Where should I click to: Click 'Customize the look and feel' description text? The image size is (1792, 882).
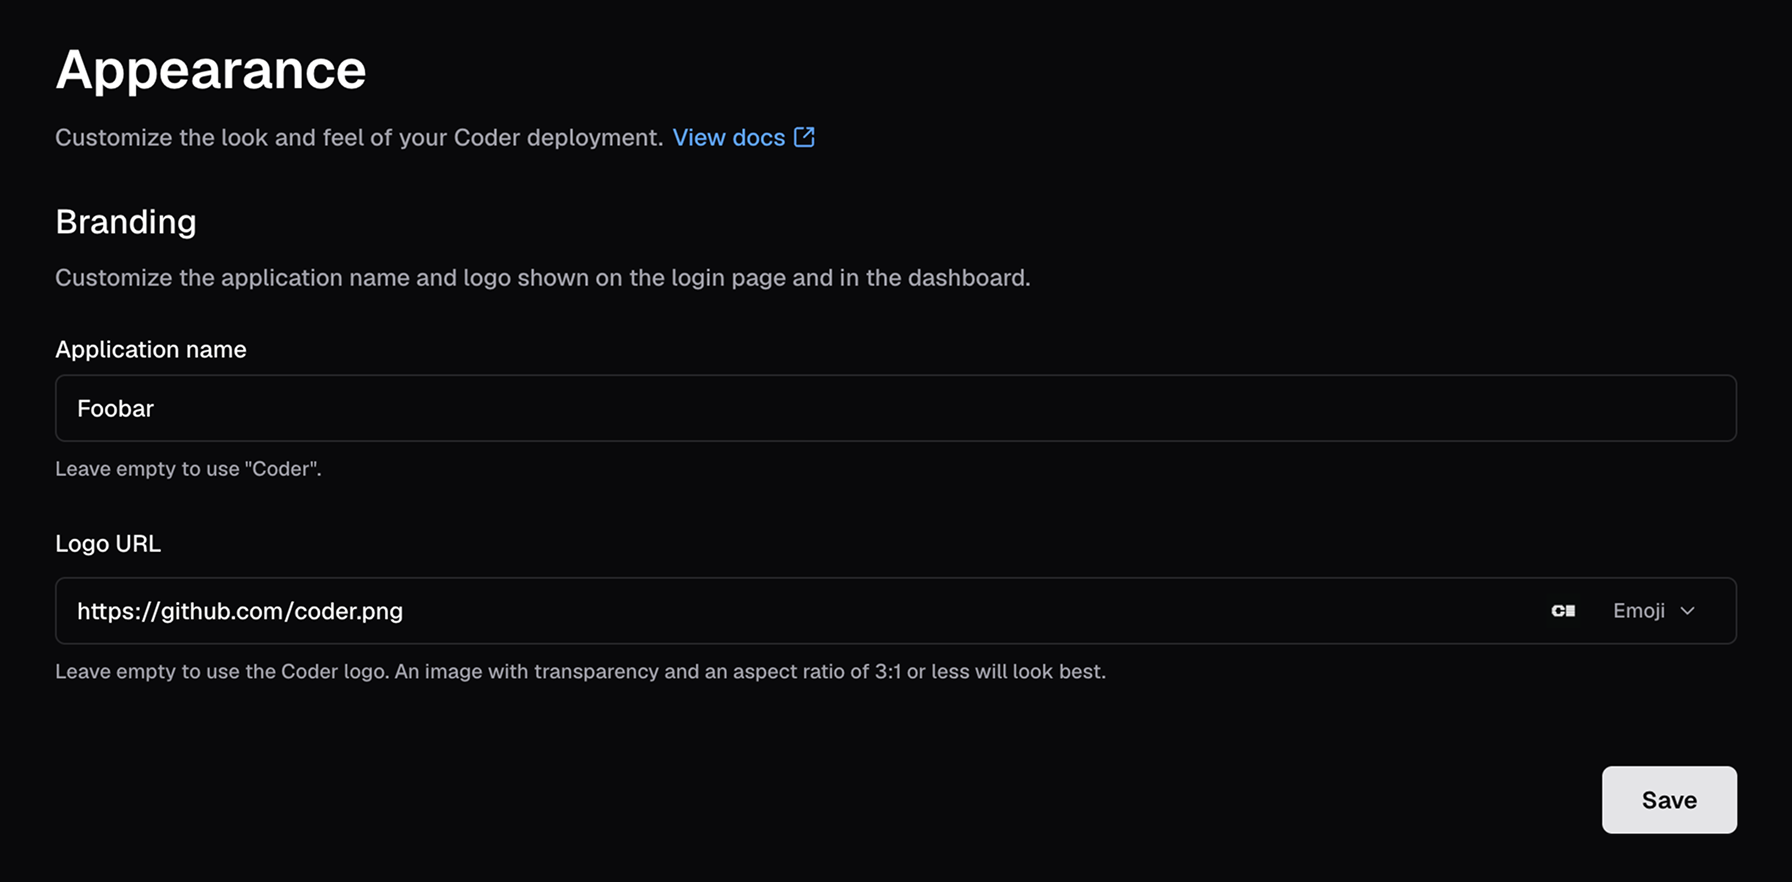coord(359,137)
